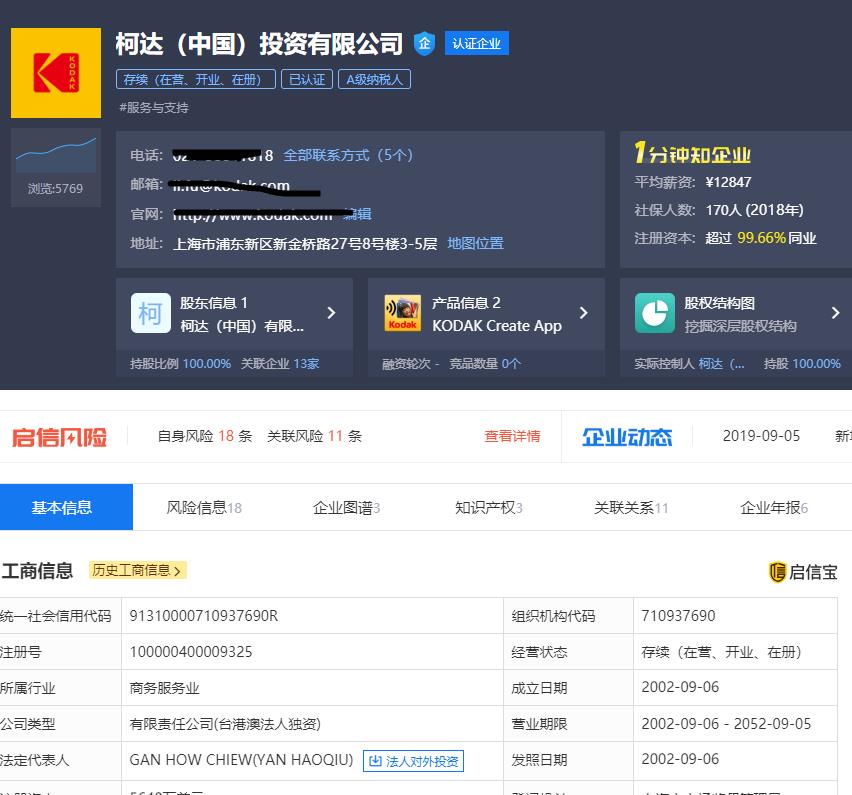Click the #服务与支持 hashtag
The height and width of the screenshot is (795, 852).
pyautogui.click(x=154, y=108)
